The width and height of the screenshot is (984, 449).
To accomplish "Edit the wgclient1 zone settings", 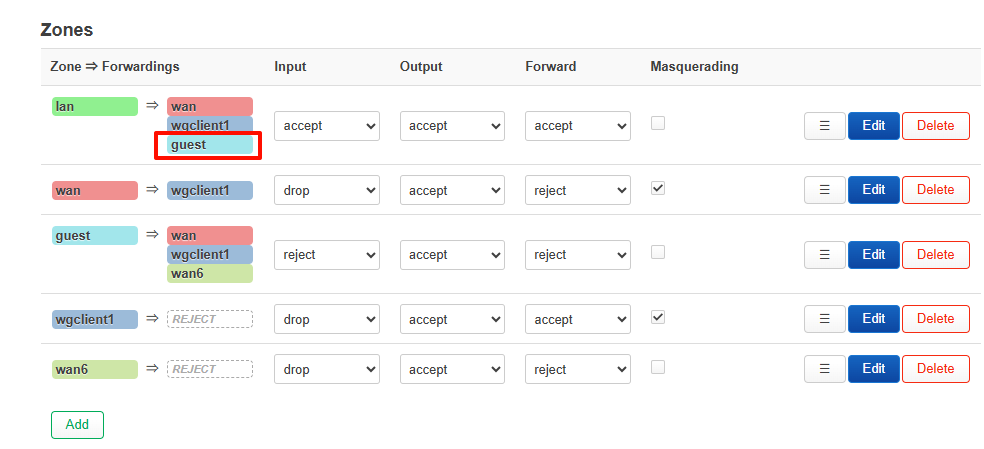I will pyautogui.click(x=873, y=319).
